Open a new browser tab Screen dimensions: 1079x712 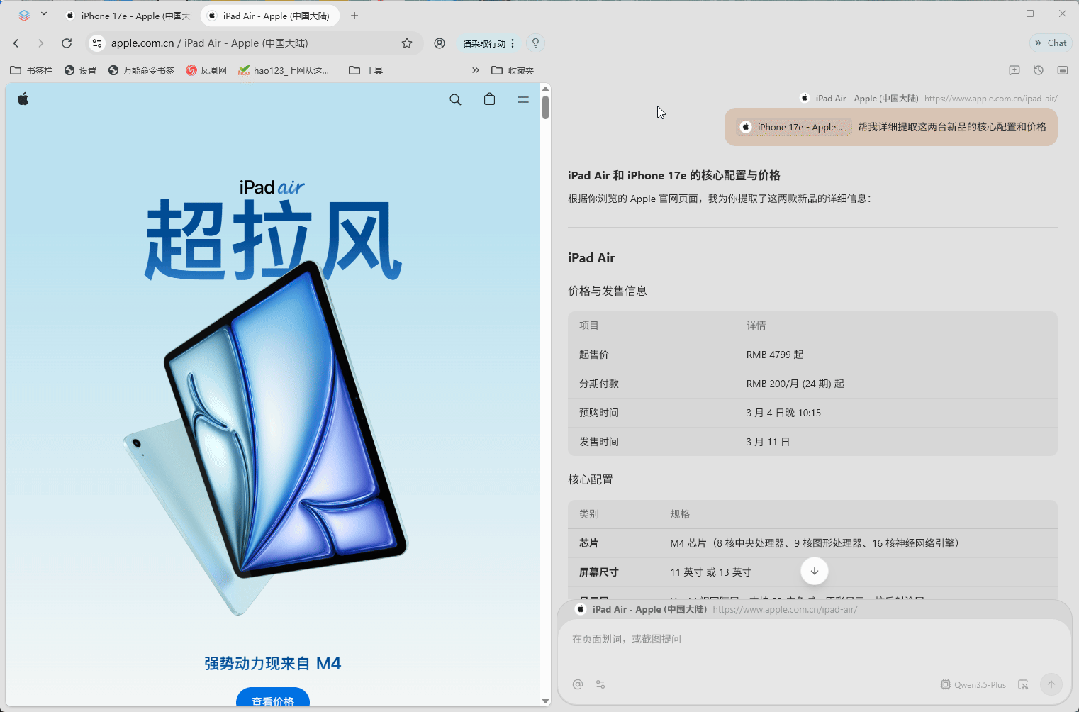pos(354,15)
